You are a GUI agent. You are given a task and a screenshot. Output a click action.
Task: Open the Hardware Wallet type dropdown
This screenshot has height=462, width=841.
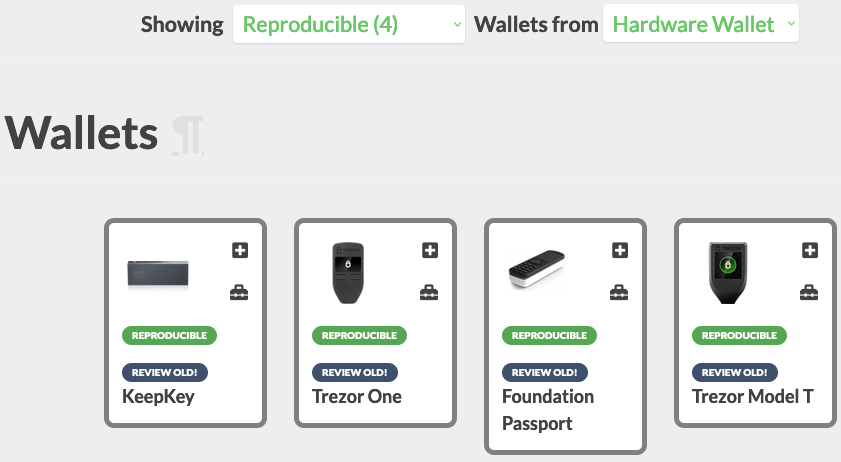[701, 24]
